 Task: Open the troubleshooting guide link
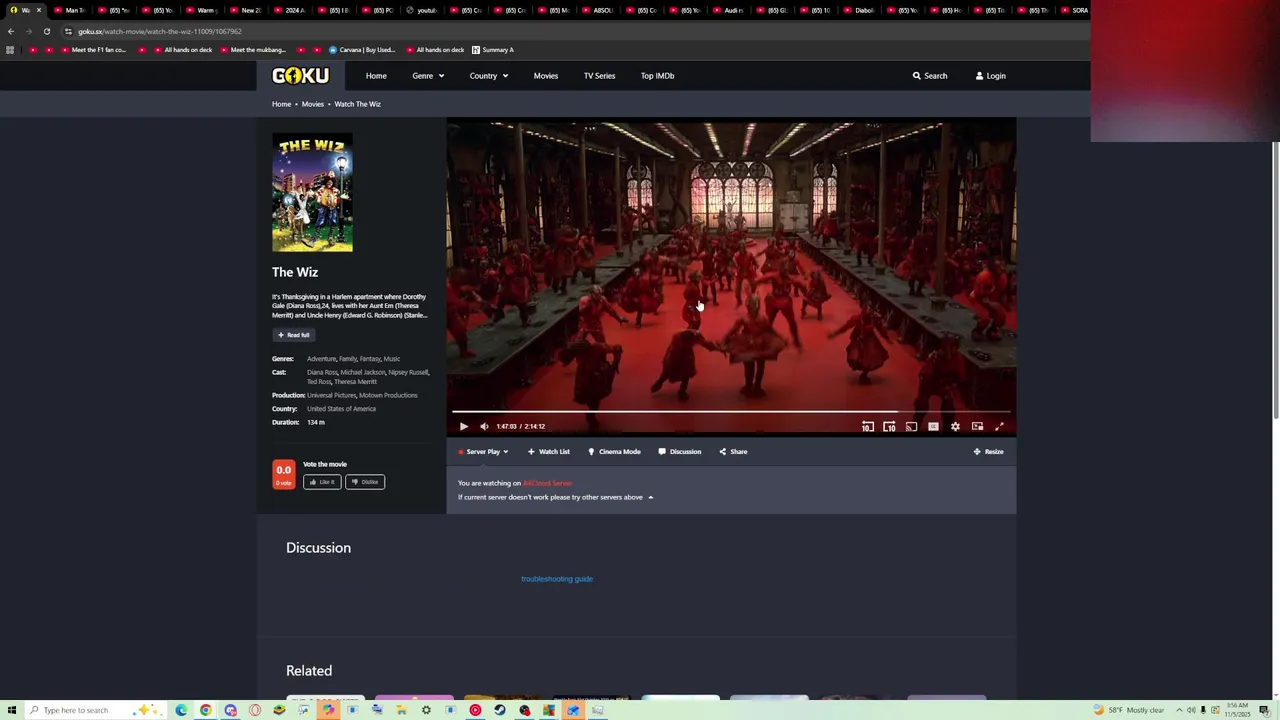coord(557,579)
